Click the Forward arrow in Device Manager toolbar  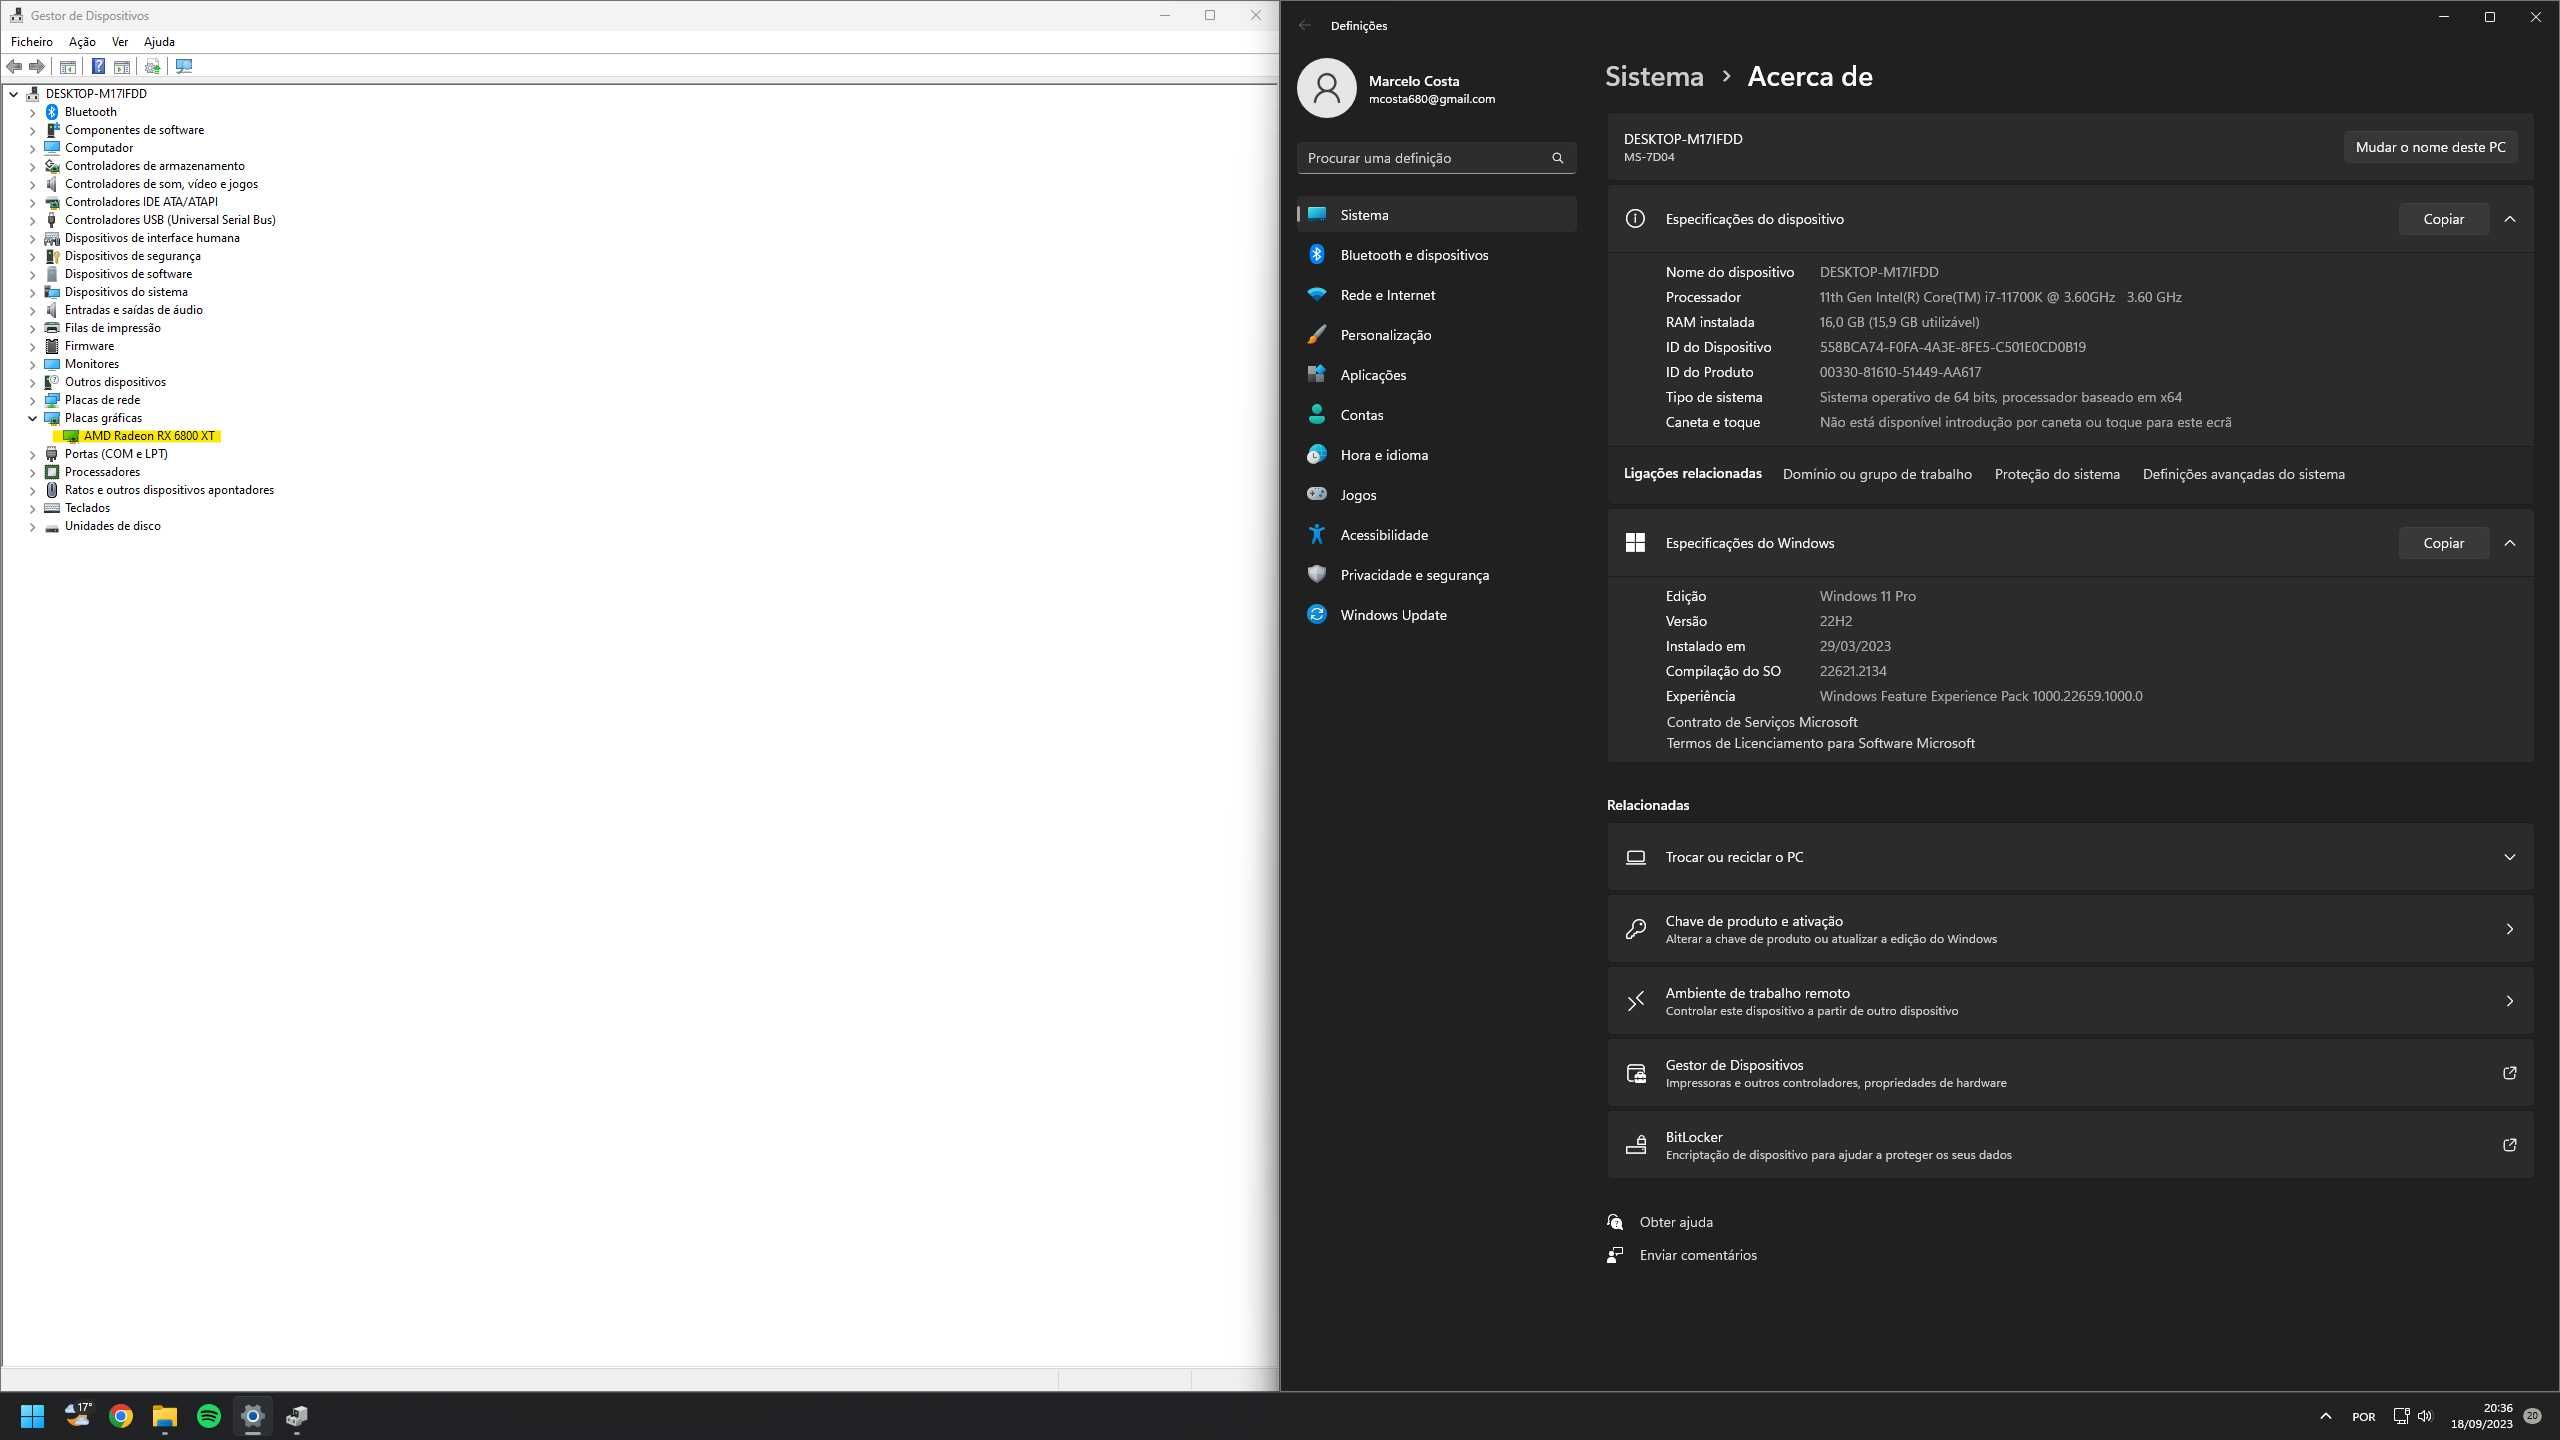pyautogui.click(x=37, y=66)
